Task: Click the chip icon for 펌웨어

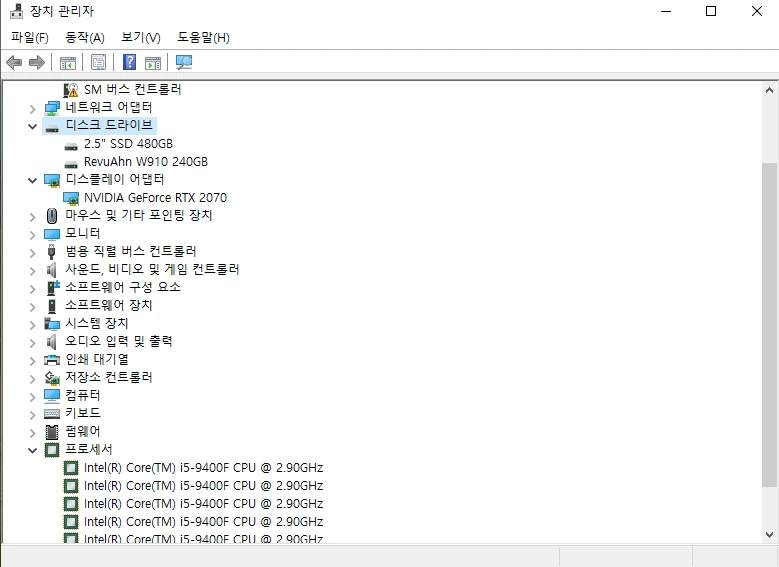Action: (x=52, y=431)
